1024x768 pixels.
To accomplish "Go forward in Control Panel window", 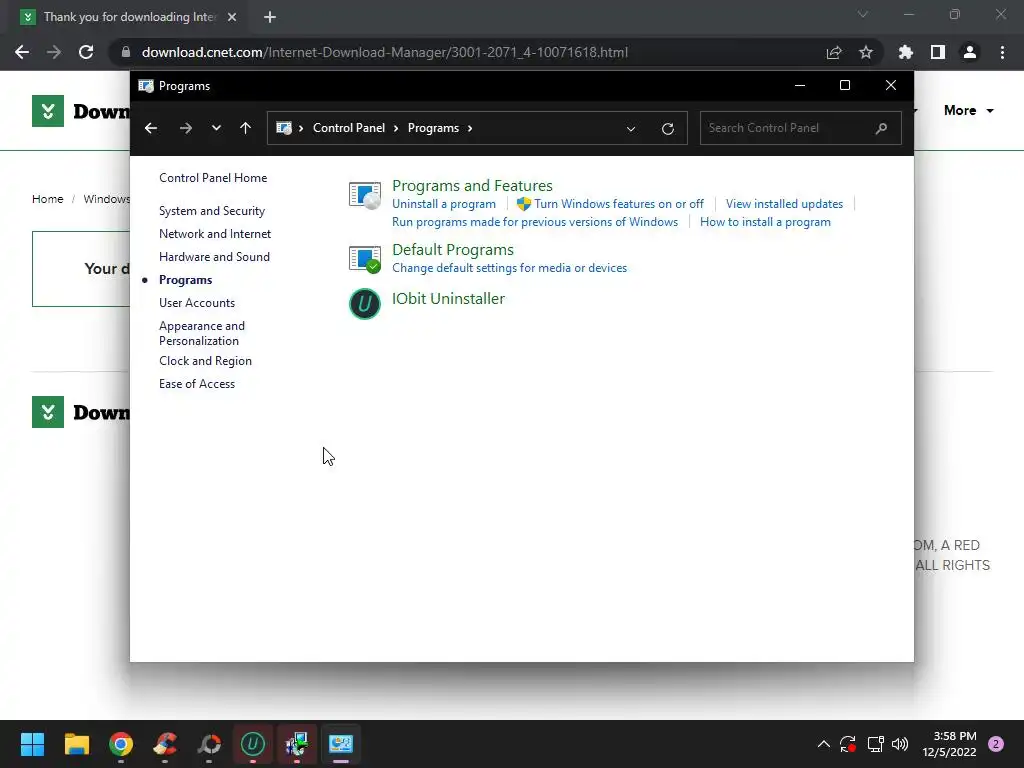I will pos(185,128).
